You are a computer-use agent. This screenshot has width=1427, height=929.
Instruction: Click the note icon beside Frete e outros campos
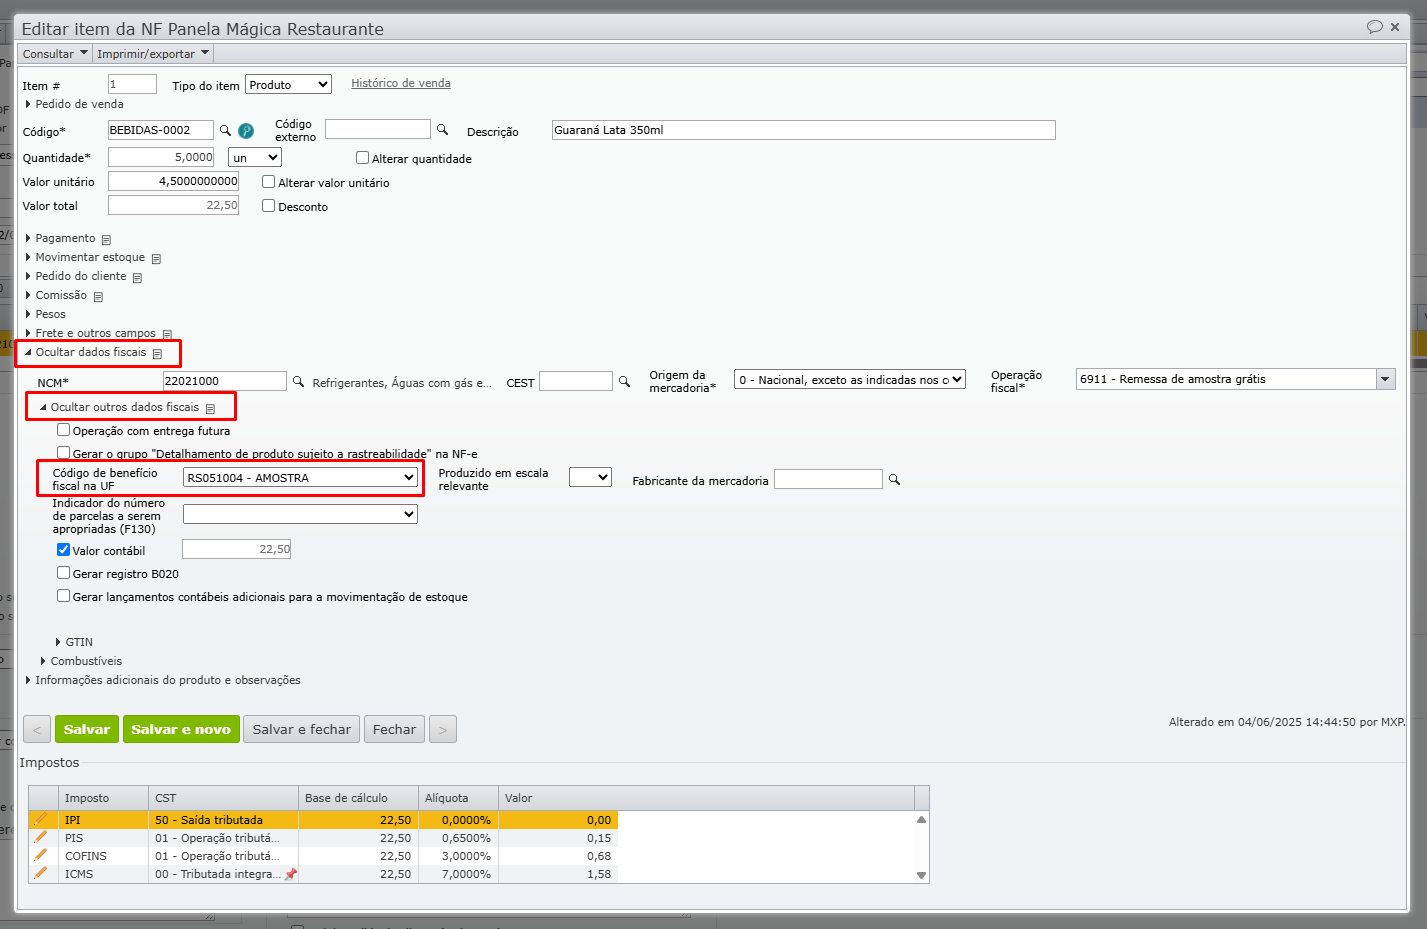(x=167, y=334)
